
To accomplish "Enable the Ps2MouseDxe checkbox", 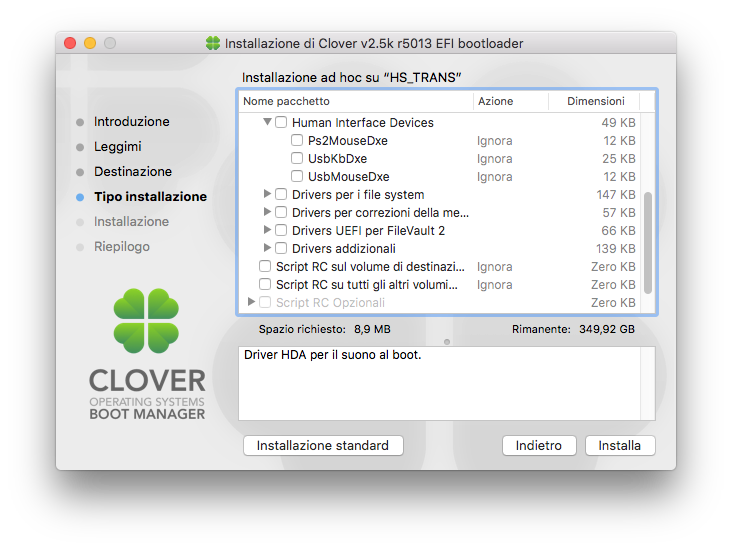I will coord(297,140).
